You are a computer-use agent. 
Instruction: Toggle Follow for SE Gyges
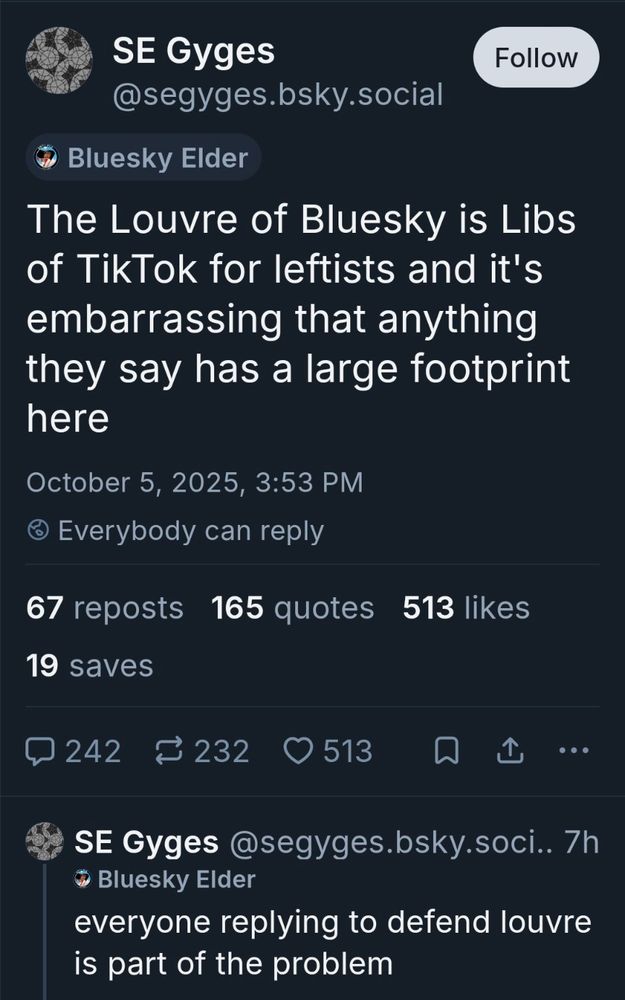coord(535,57)
